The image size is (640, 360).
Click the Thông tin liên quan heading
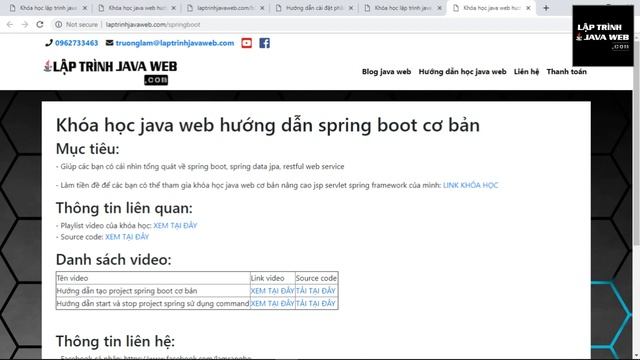tap(124, 208)
